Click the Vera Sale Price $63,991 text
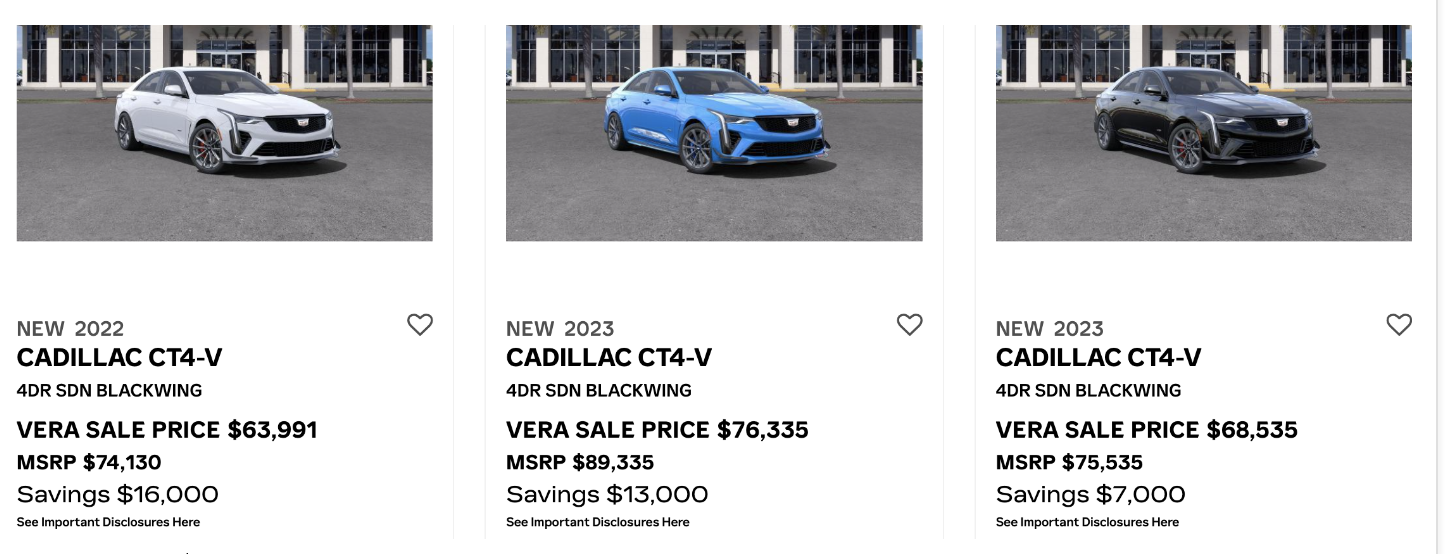 167,430
